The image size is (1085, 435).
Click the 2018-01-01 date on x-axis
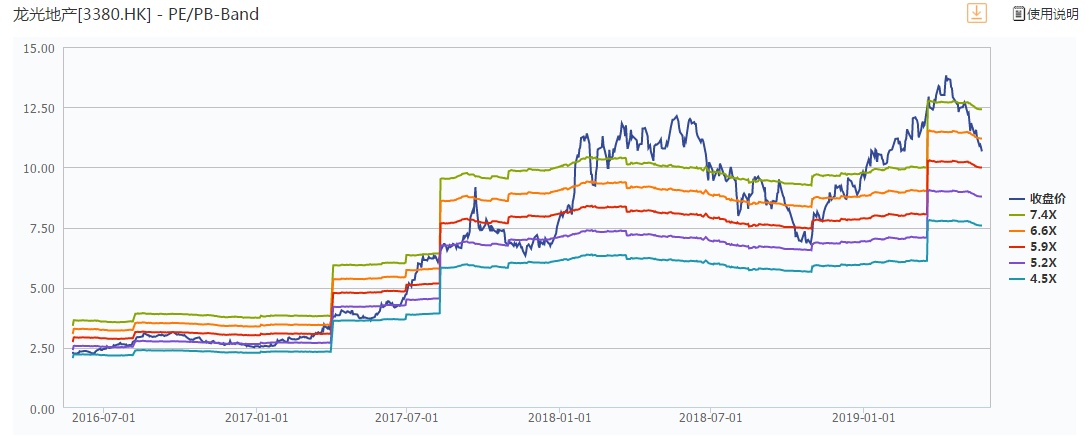click(x=560, y=417)
